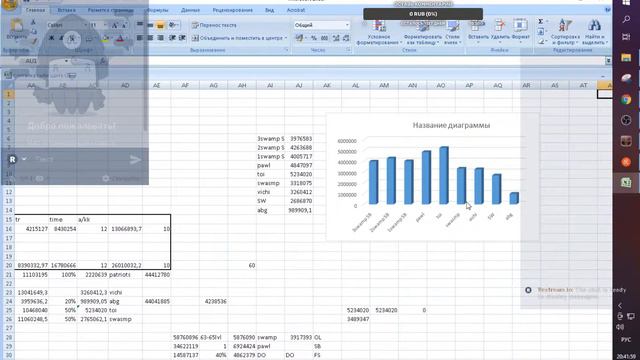Screen dimensions: 640x360
Task: Click the Fill down icon in editing group
Action: click(540, 31)
